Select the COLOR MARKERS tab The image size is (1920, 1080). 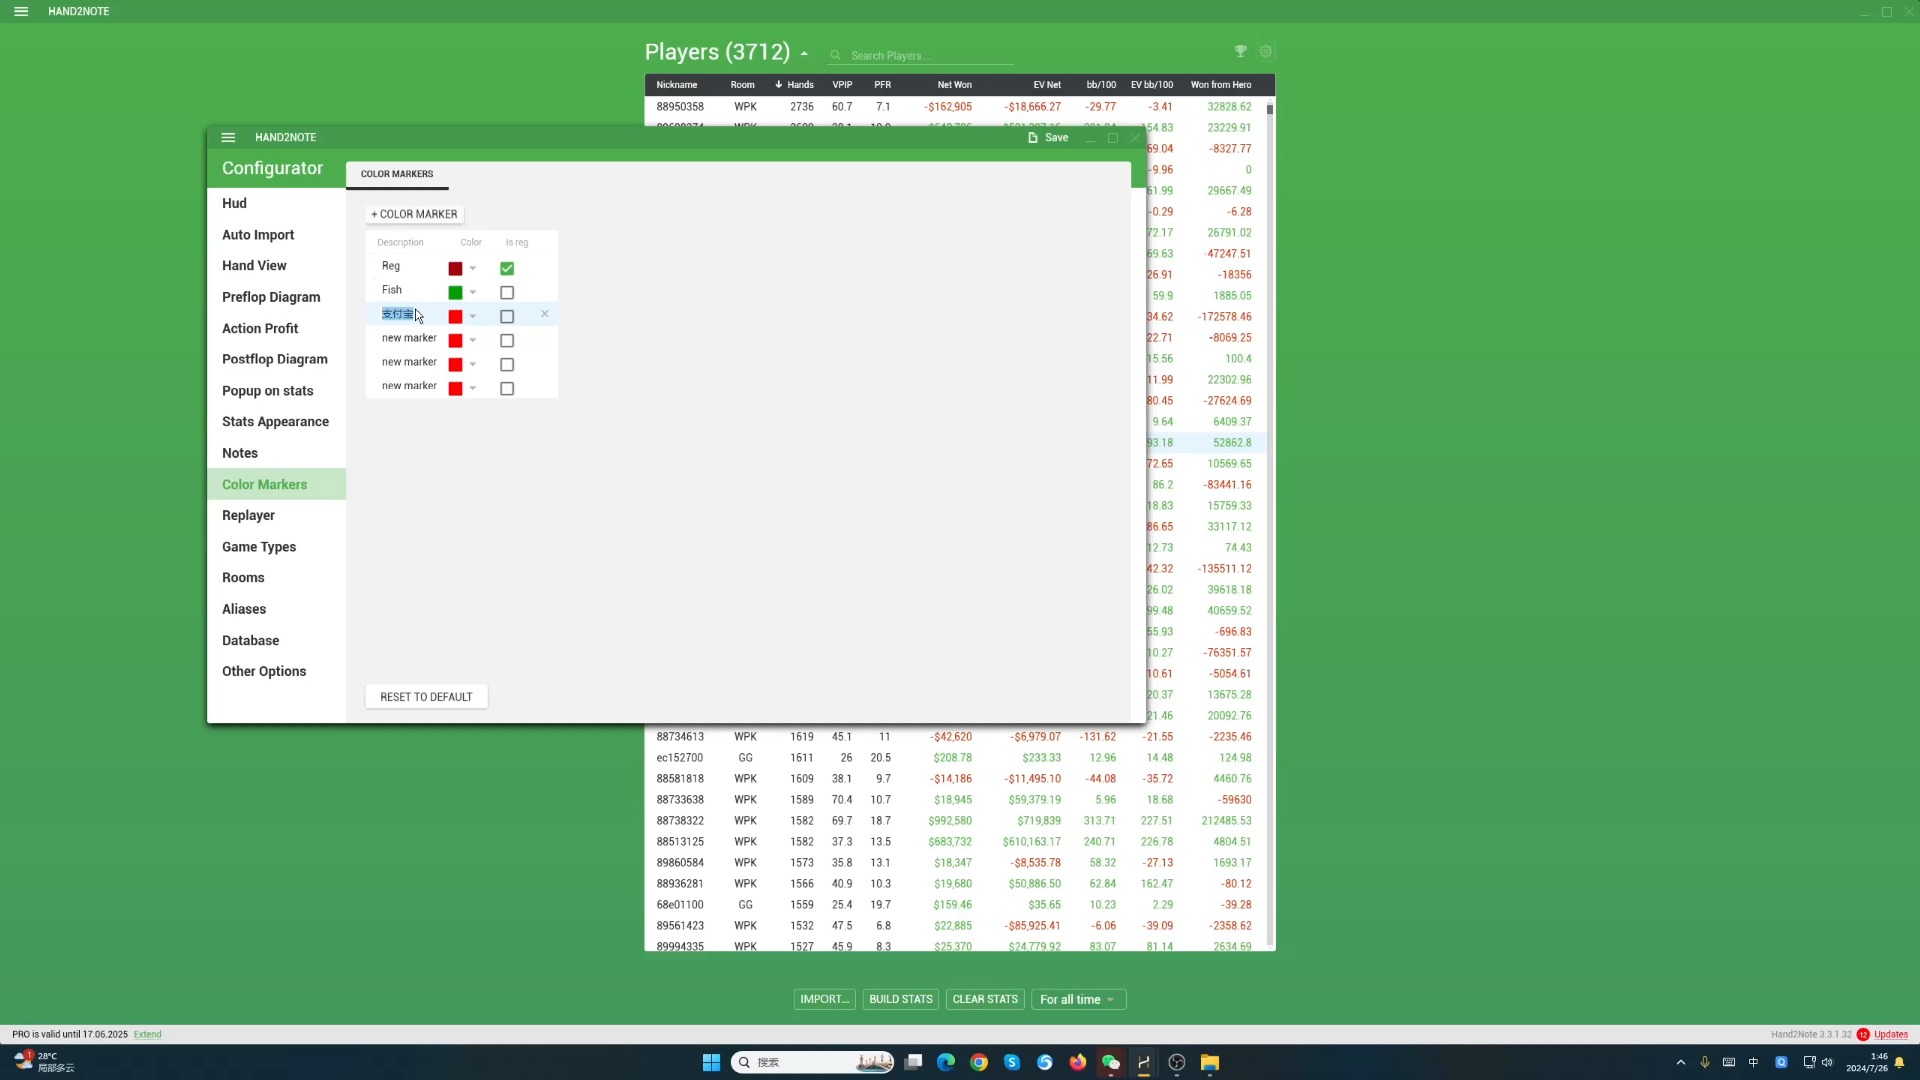tap(397, 174)
